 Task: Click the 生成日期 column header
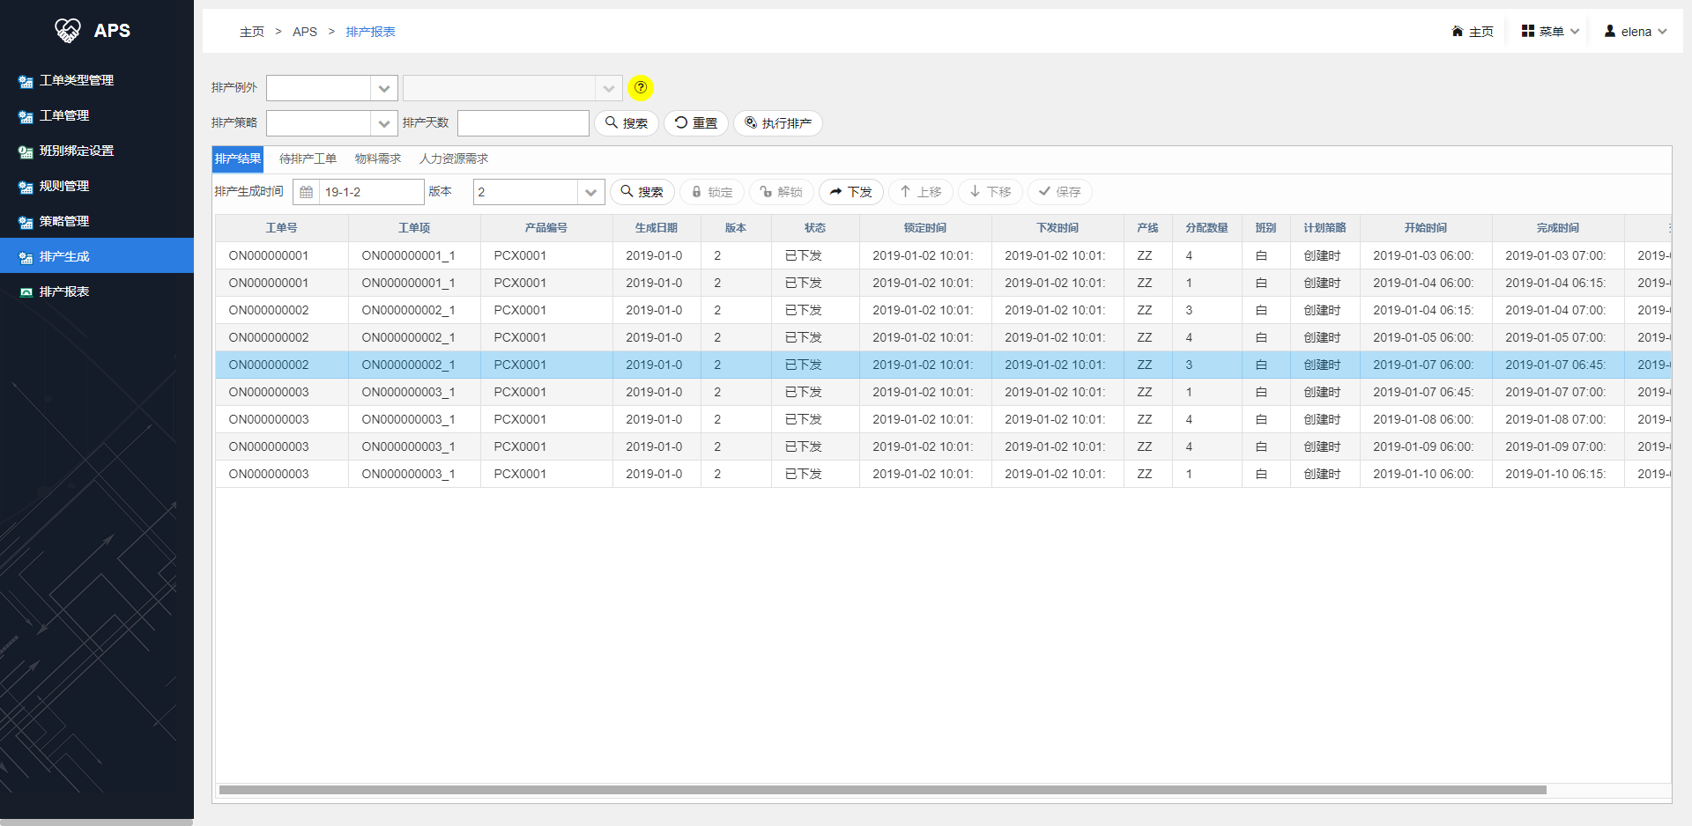pos(656,228)
